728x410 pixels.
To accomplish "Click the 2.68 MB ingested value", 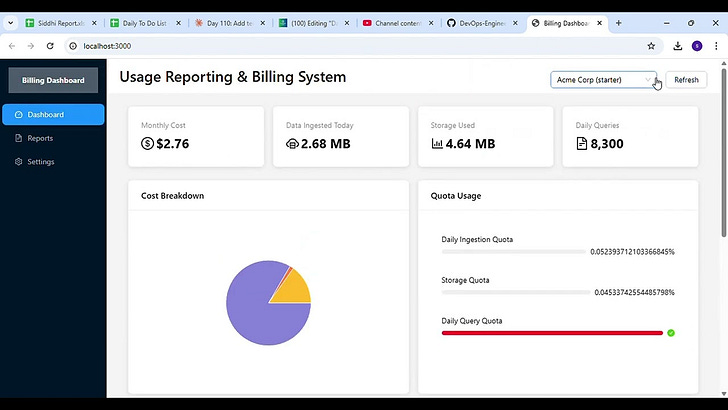I will [x=325, y=144].
